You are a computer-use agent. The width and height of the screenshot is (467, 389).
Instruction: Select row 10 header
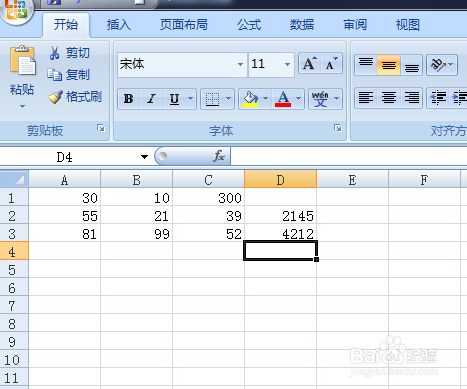(x=14, y=360)
